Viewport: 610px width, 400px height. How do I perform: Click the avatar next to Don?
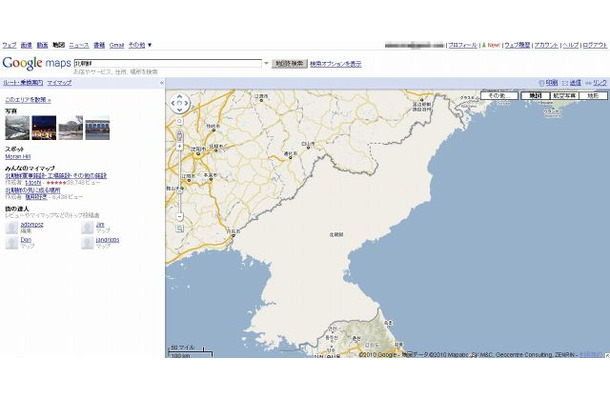tap(12, 243)
